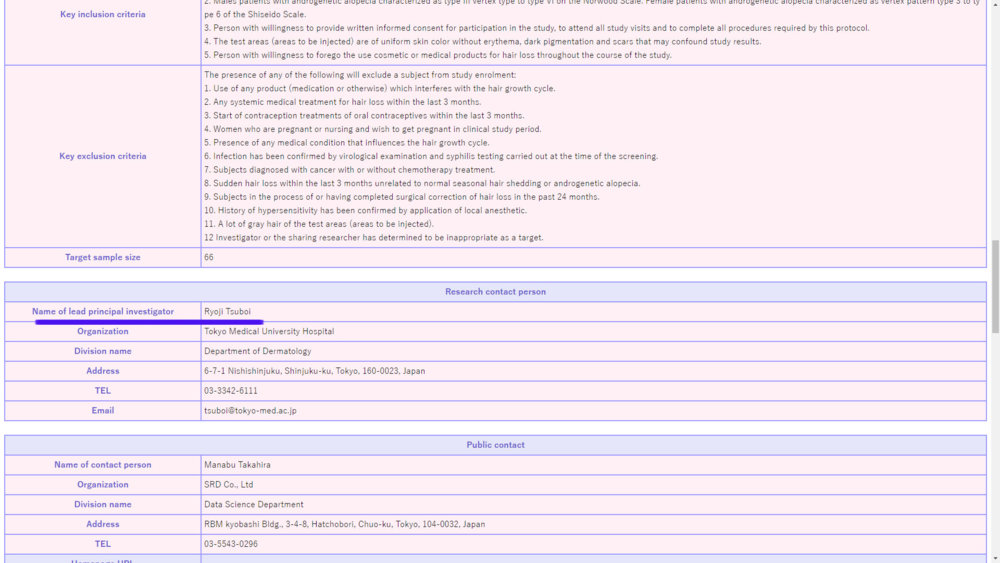Screen dimensions: 1000x563
Task: Click the email tsuboi@tokyo-med.ac.jp
Action: coord(250,410)
